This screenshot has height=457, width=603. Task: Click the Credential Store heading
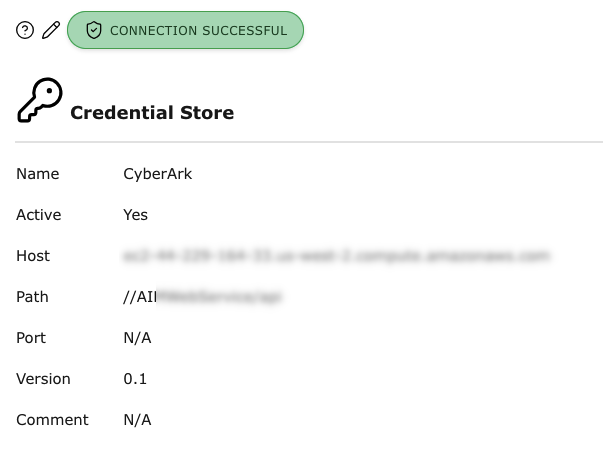click(x=152, y=113)
